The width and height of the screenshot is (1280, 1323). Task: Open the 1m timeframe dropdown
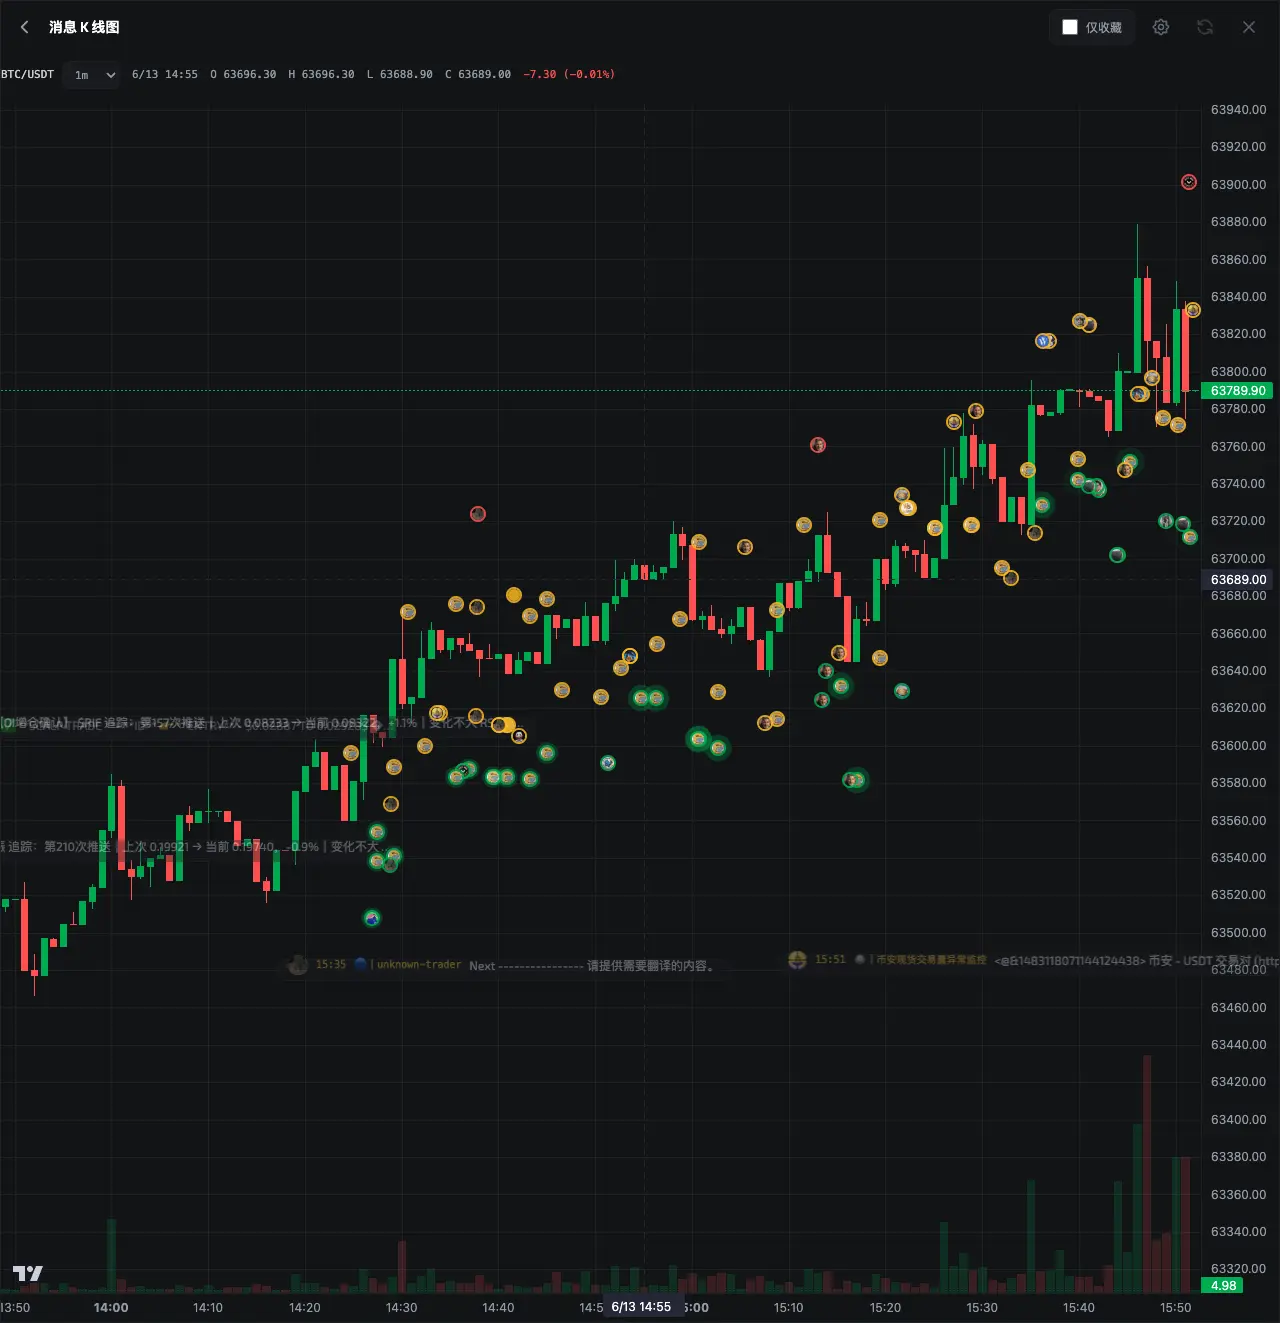pos(92,75)
